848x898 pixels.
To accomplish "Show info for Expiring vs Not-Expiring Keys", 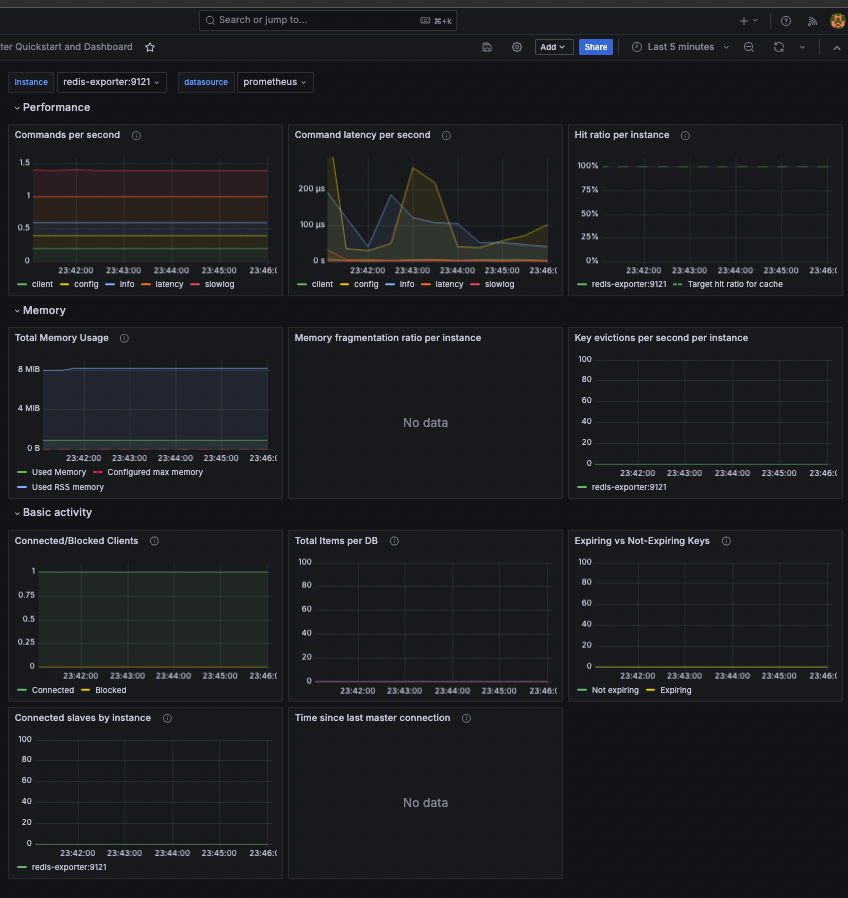I will tap(726, 541).
